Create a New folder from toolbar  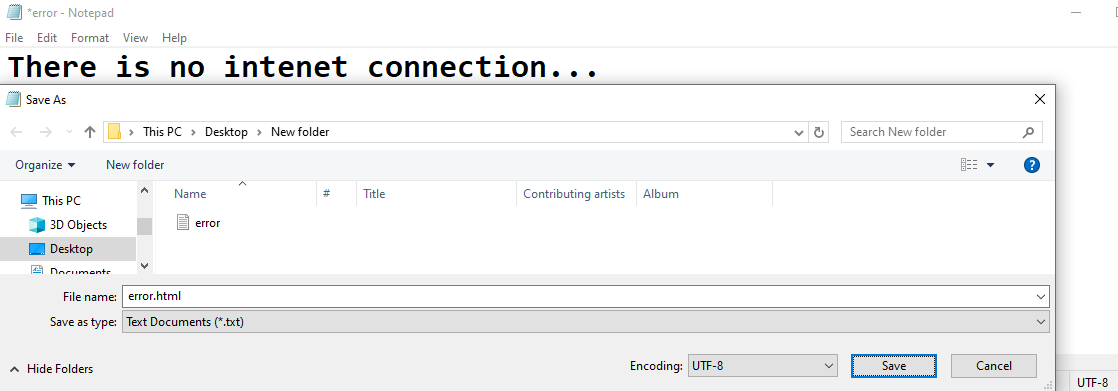(135, 165)
